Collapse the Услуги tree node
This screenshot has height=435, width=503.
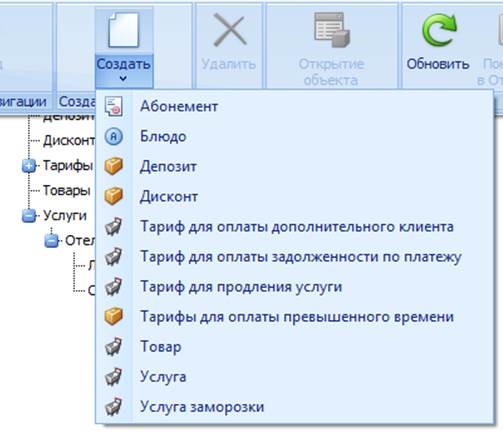[x=29, y=216]
